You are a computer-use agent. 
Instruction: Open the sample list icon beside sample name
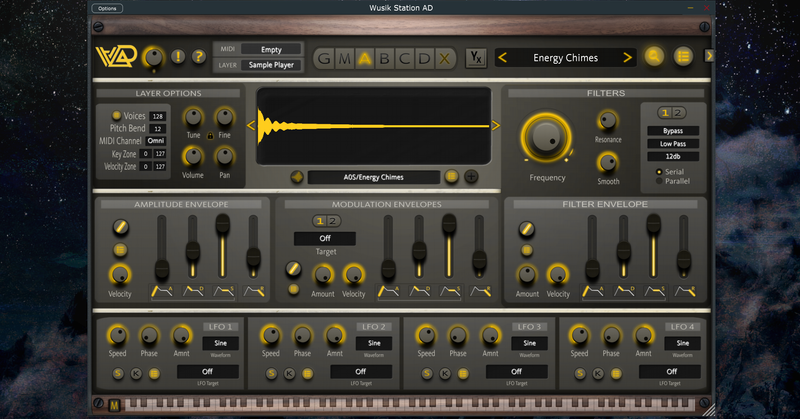click(x=451, y=177)
